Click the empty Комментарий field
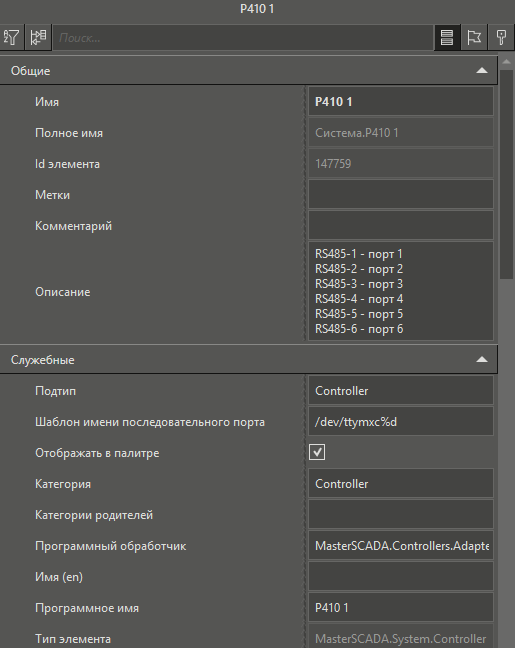515x648 pixels. (401, 226)
